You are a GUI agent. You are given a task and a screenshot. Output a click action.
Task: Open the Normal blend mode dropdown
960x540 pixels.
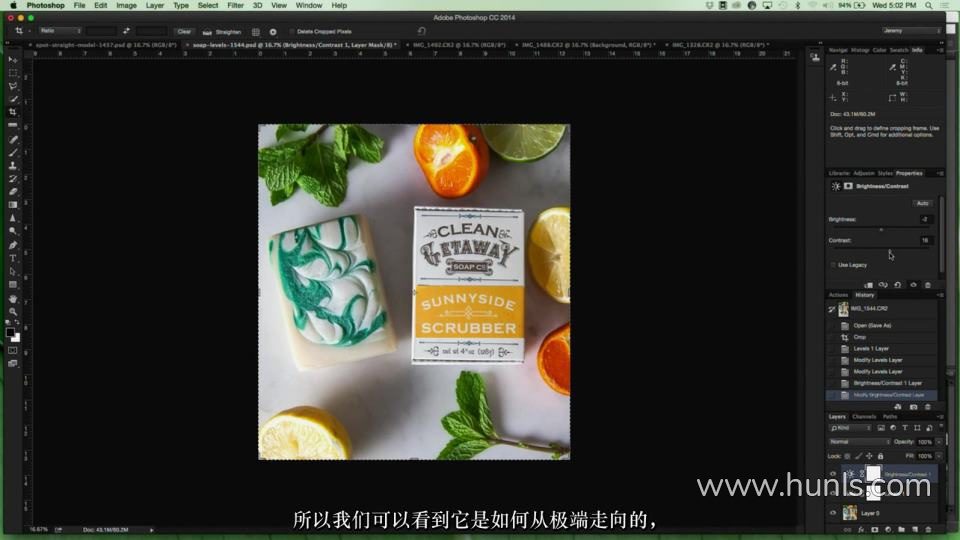click(x=860, y=441)
